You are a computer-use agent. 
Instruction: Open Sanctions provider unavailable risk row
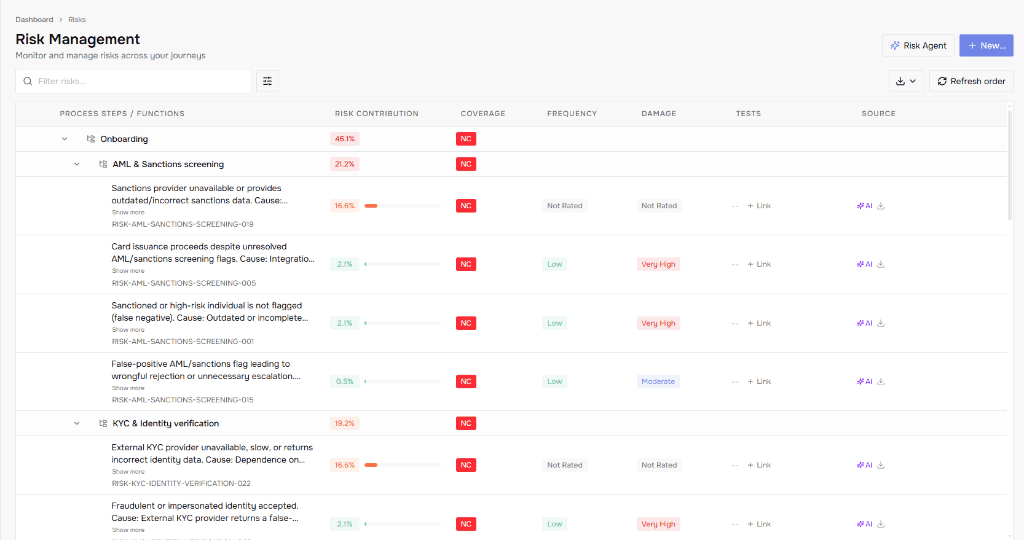511,206
